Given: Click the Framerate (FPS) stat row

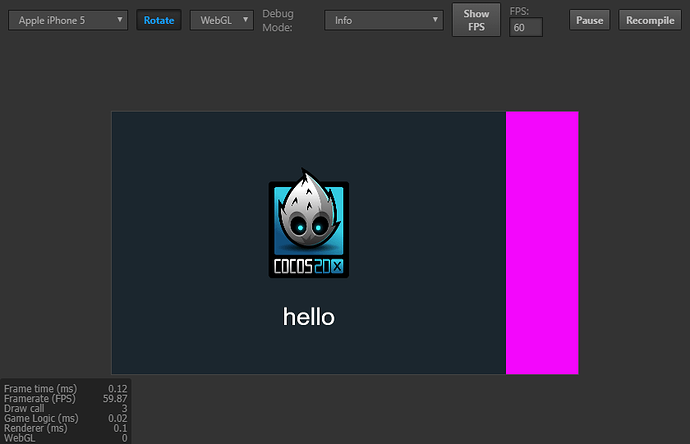Looking at the screenshot, I should (66, 399).
